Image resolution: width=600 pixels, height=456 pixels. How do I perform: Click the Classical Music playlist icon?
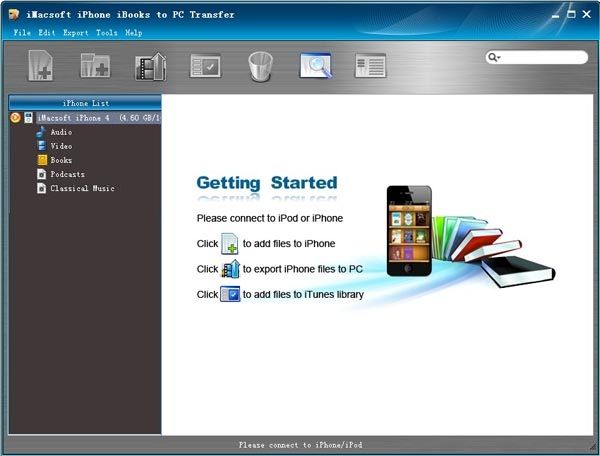[x=42, y=188]
